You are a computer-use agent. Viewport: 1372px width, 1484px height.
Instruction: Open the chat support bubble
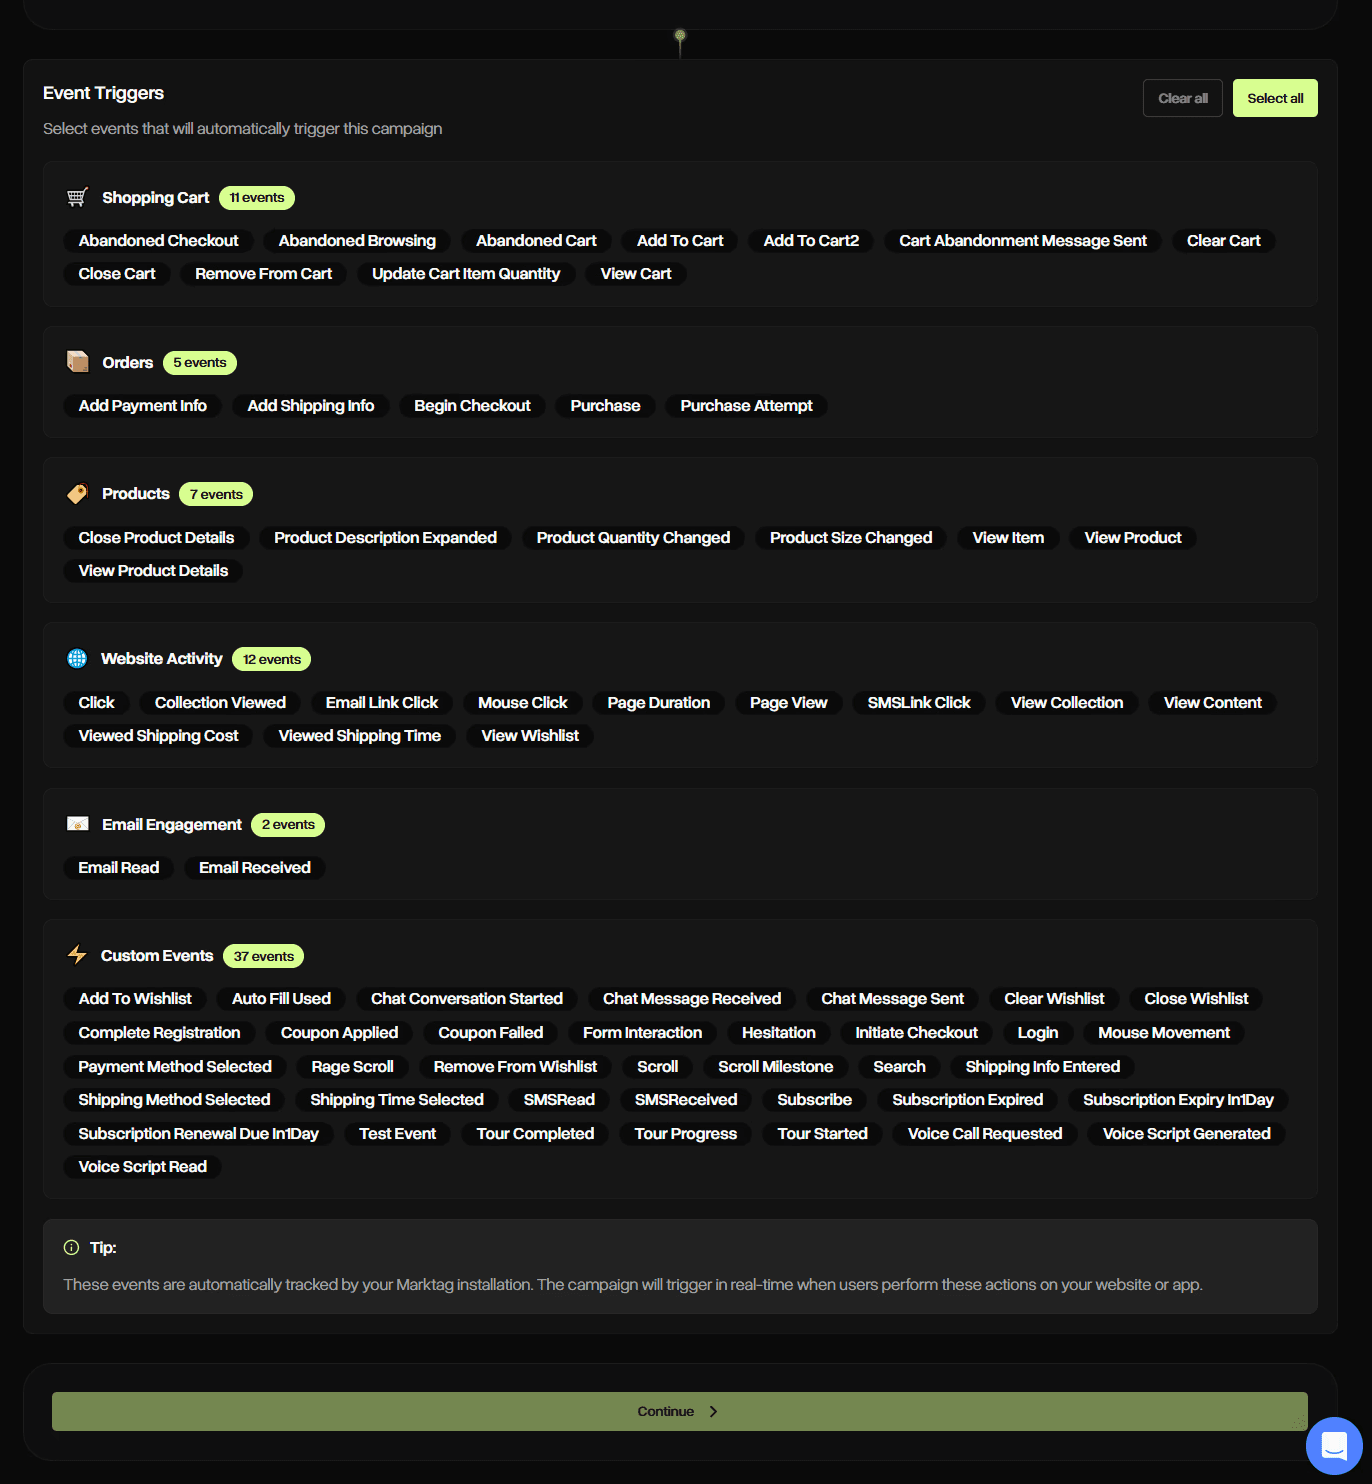click(x=1334, y=1446)
